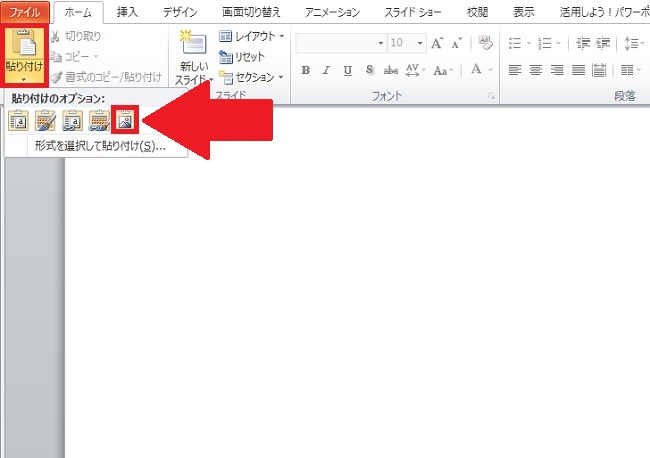This screenshot has width=650, height=458.
Task: Click リセット button
Action: (242, 56)
